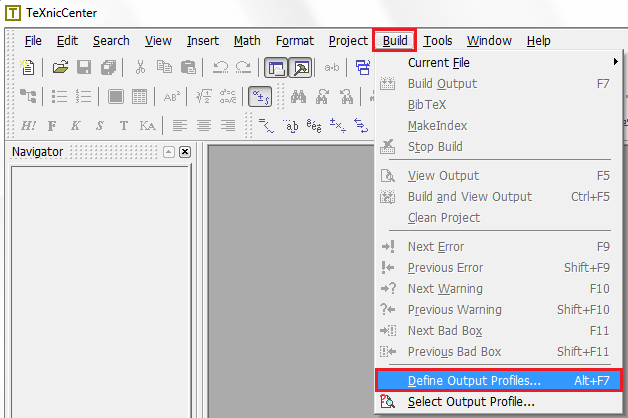This screenshot has height=418, width=628.
Task: Click the Undo arrow icon
Action: pyautogui.click(x=220, y=67)
